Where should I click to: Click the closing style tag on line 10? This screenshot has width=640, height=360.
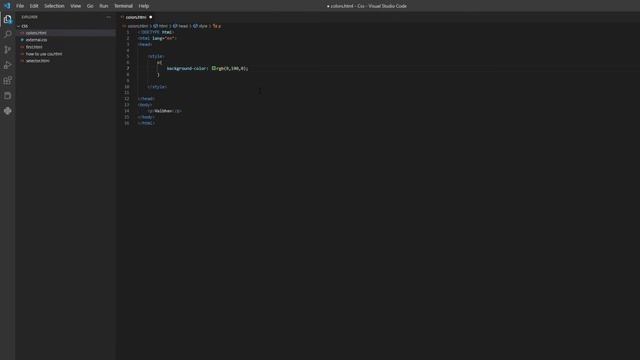[x=157, y=87]
